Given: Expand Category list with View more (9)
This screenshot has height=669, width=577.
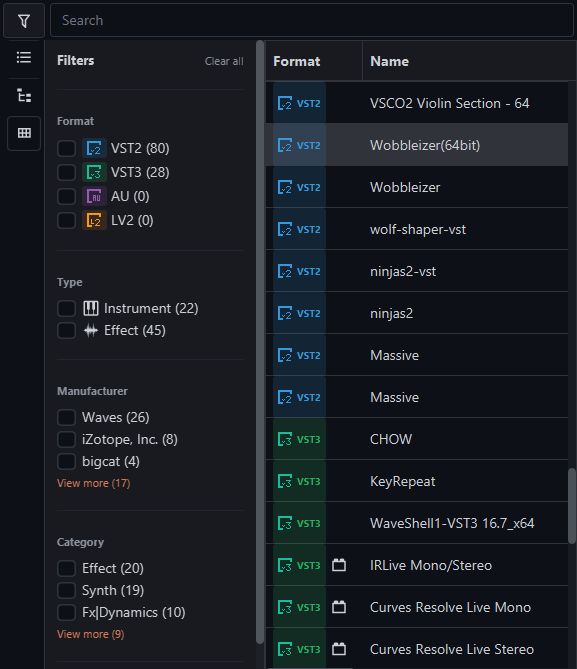Looking at the screenshot, I should click(90, 634).
